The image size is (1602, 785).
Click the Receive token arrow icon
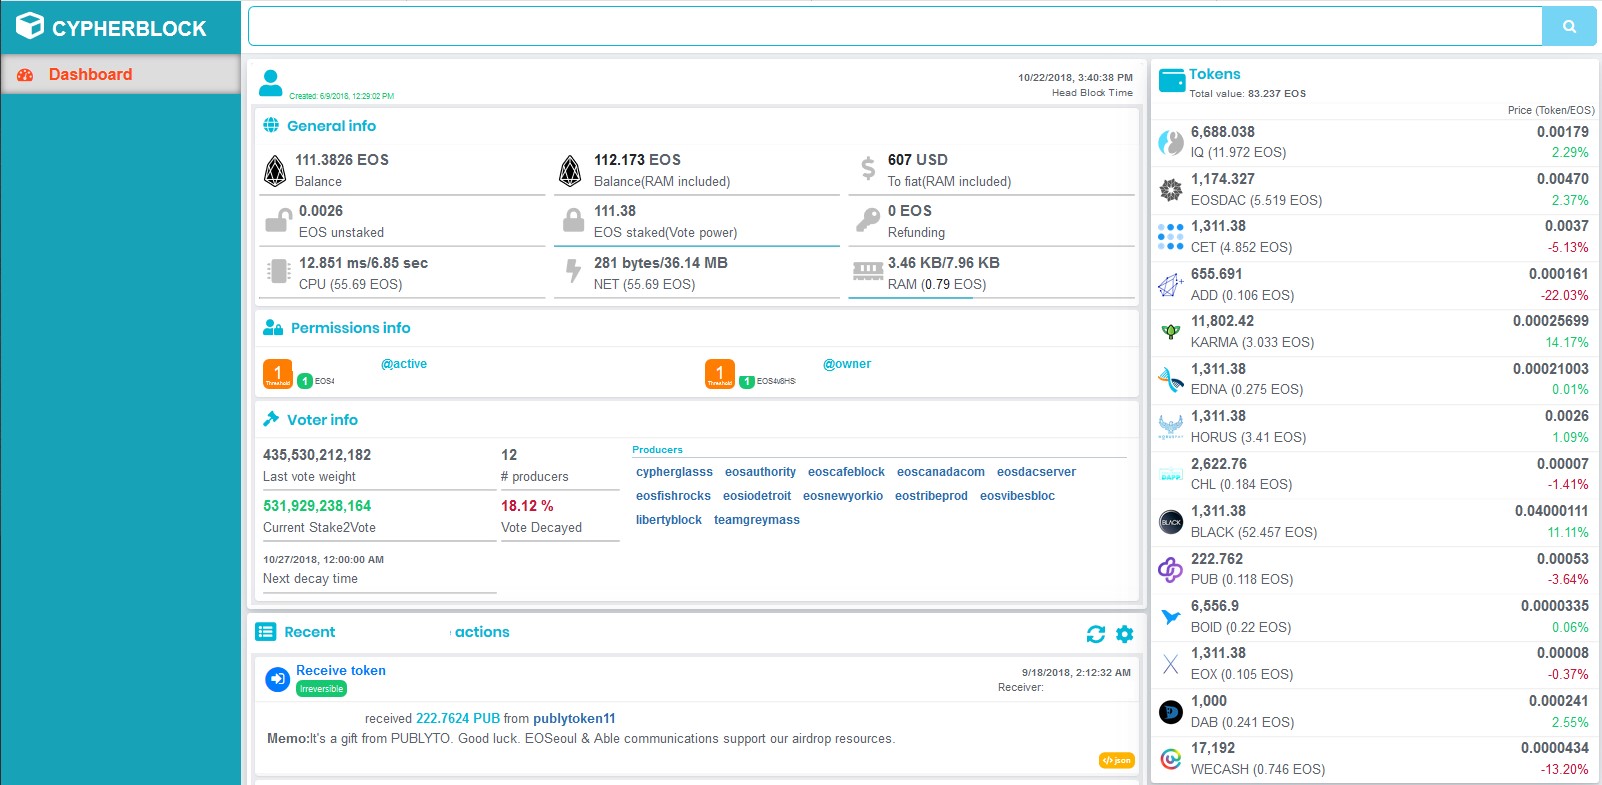[277, 679]
